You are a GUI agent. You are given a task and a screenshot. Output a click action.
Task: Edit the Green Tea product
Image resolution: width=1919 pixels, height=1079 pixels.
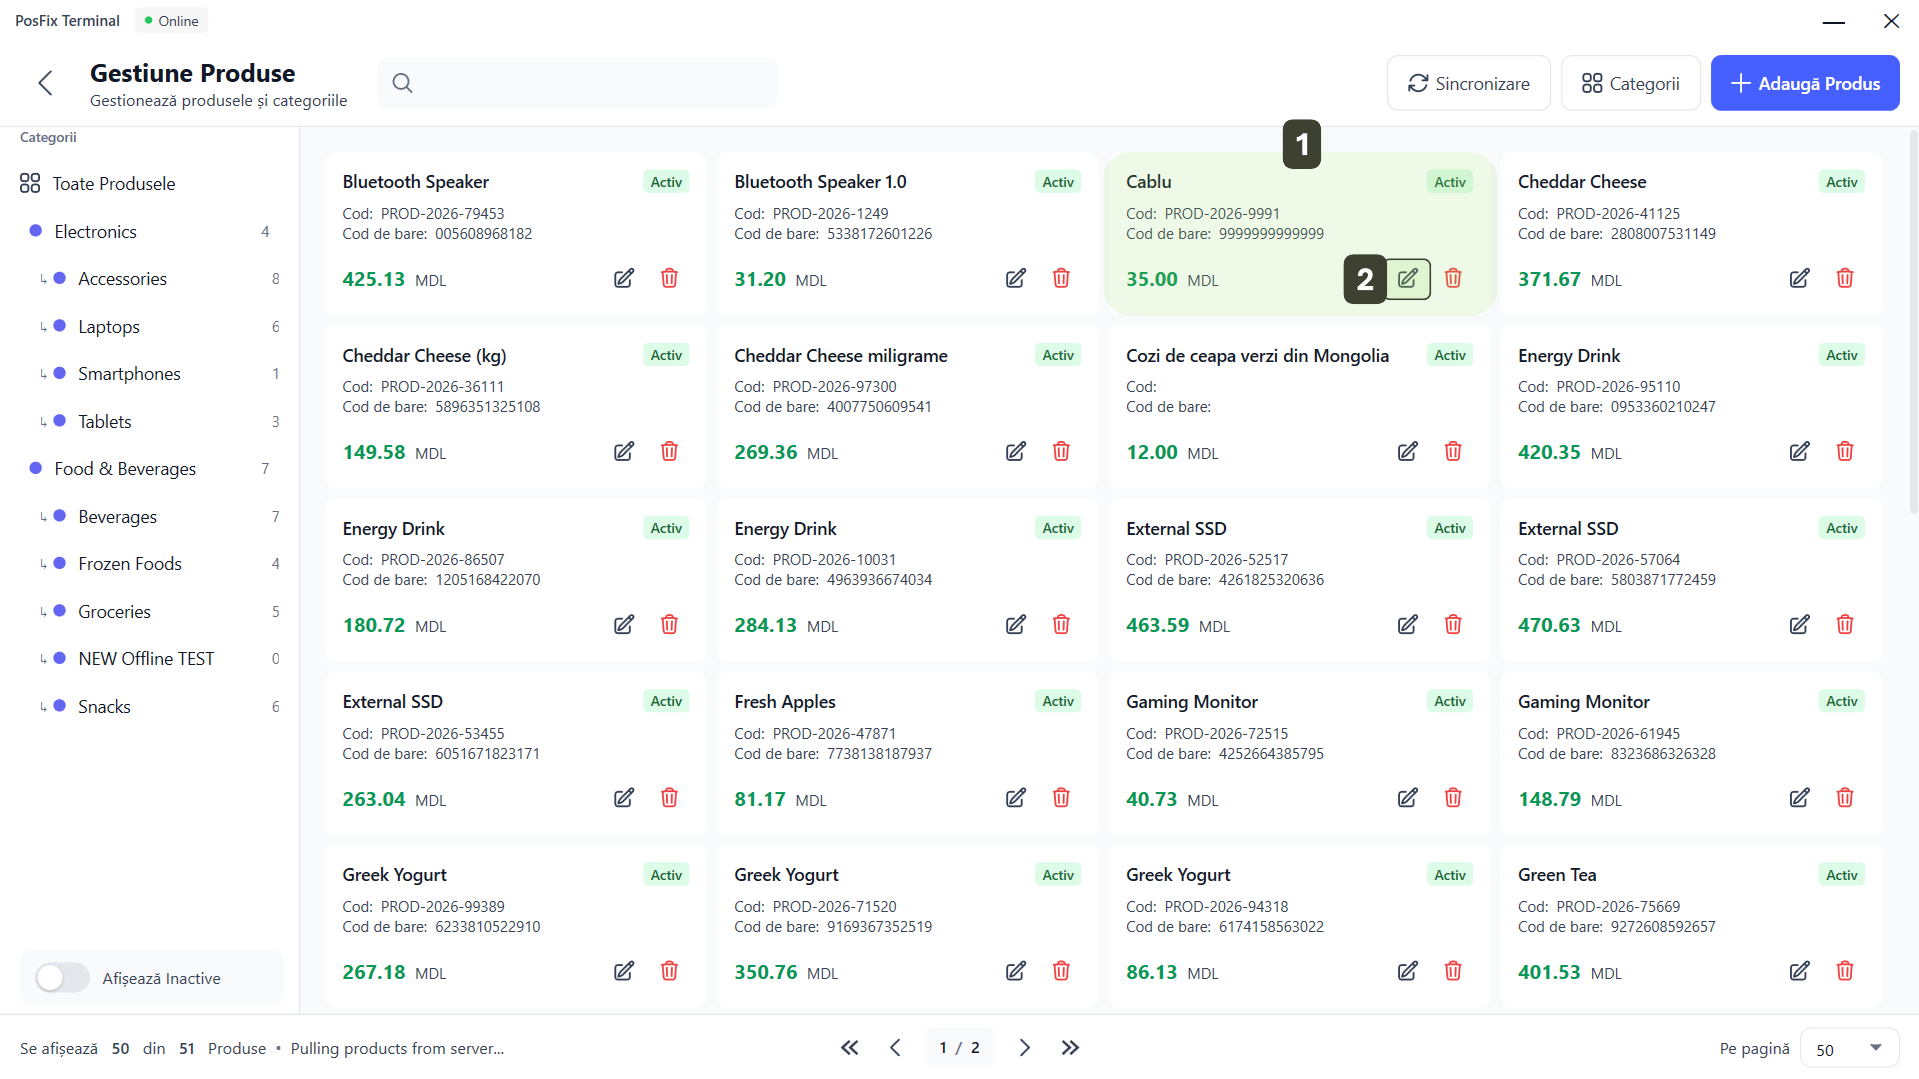(1799, 971)
